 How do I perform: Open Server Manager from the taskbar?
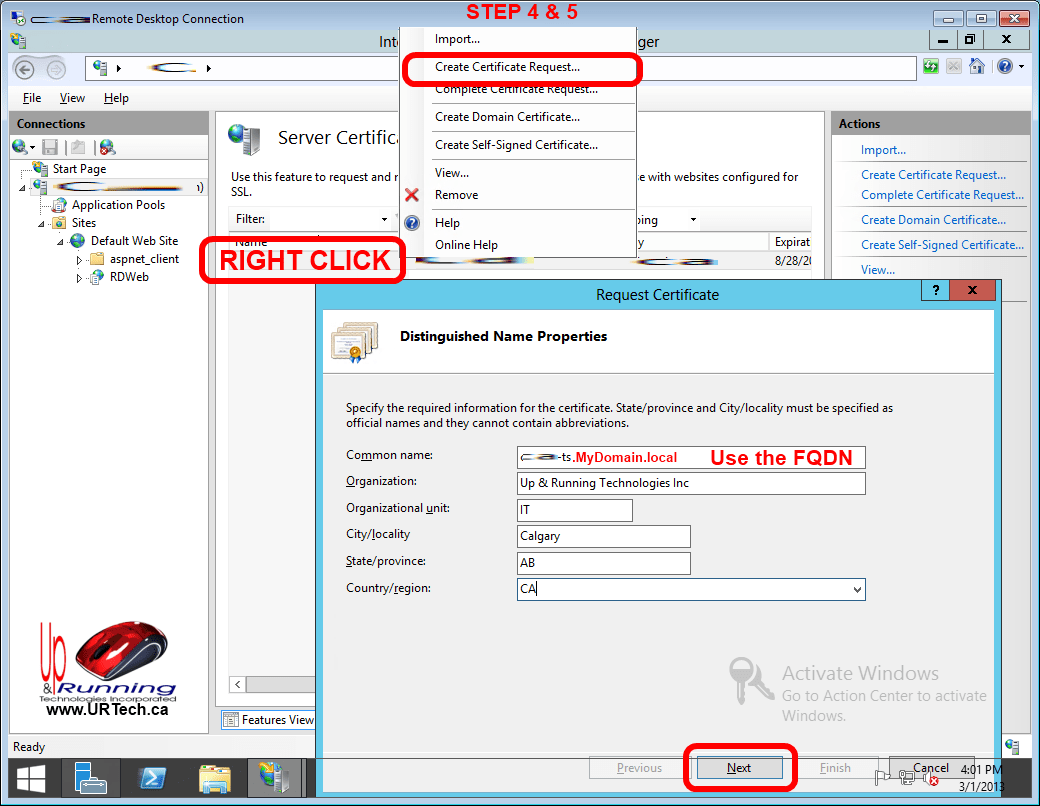90,779
